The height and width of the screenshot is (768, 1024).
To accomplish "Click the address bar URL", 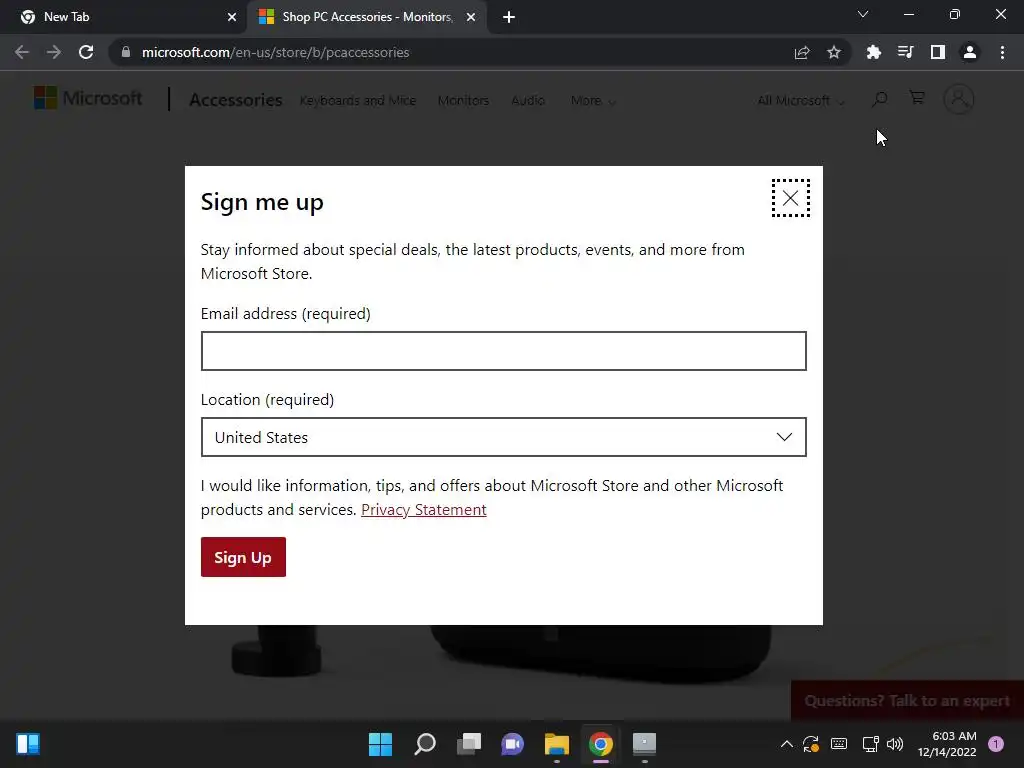I will pos(276,52).
